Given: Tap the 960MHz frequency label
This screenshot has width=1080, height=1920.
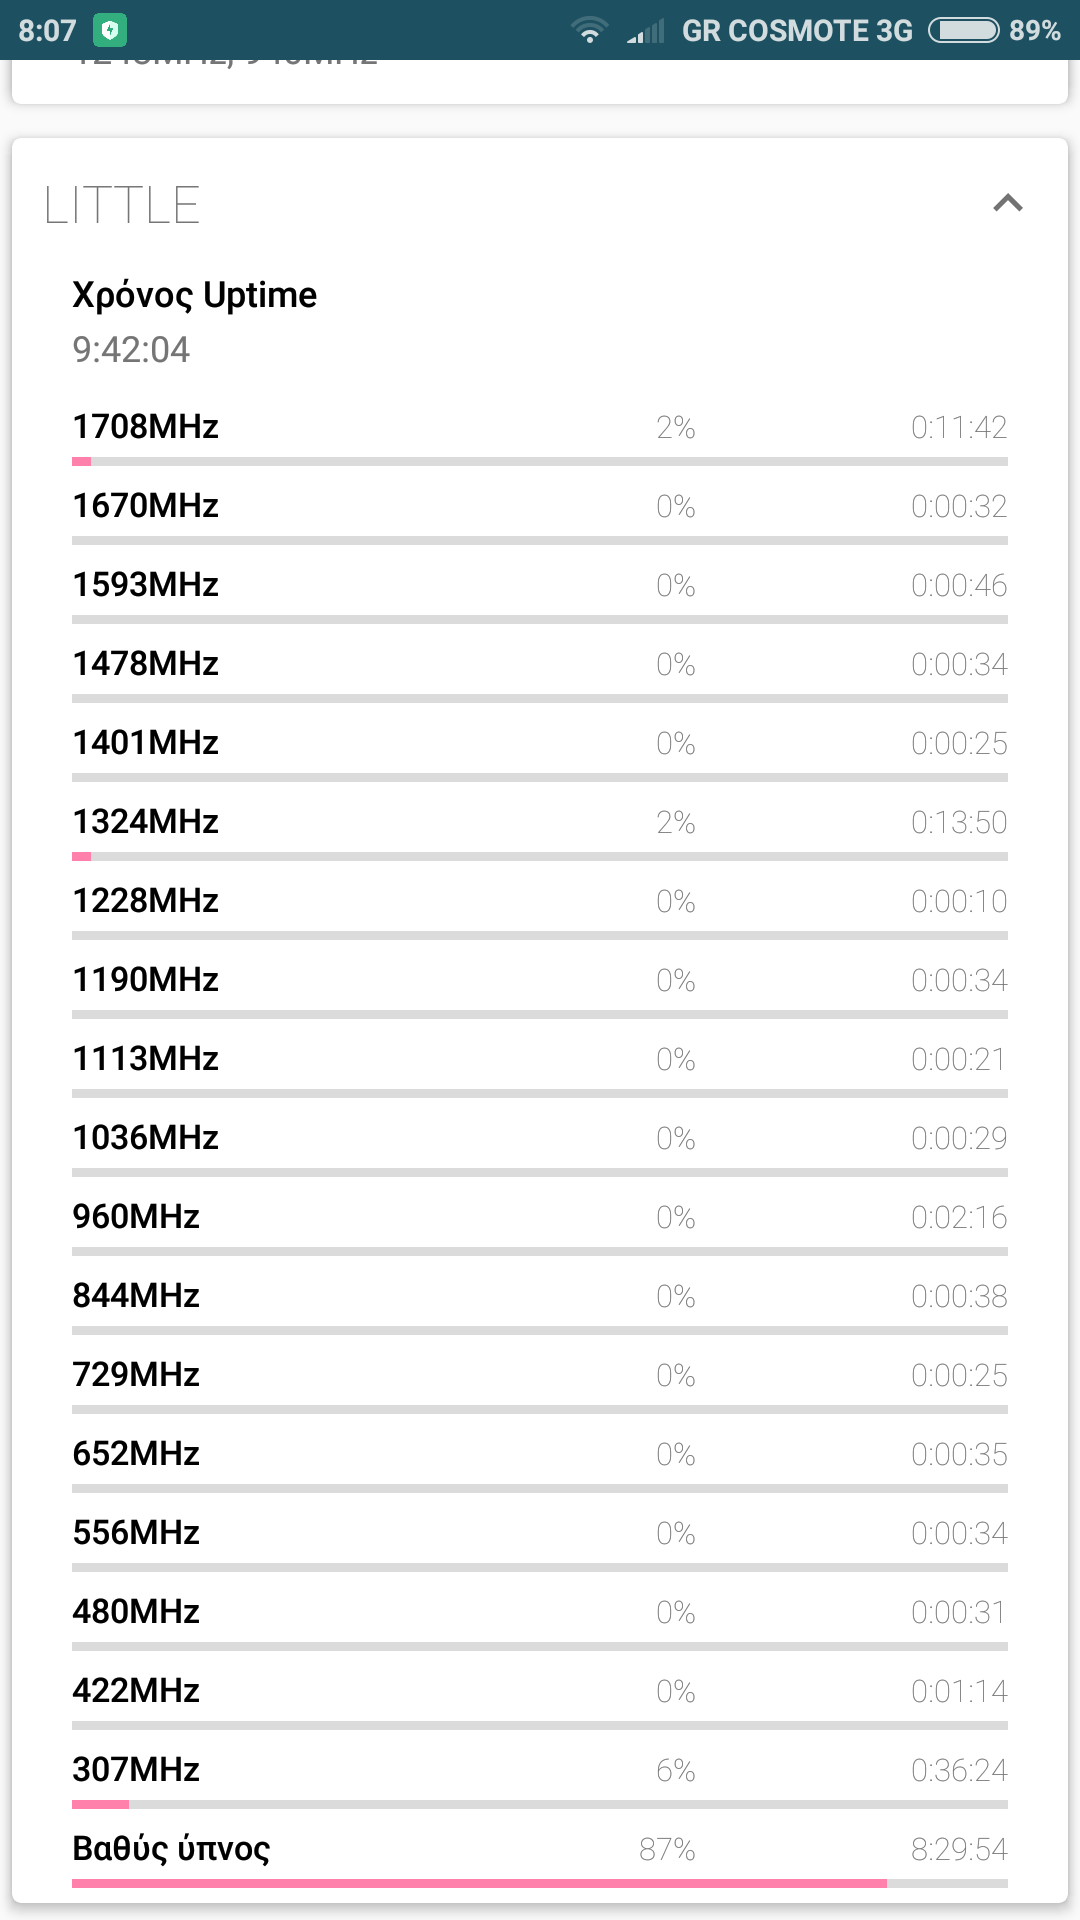Looking at the screenshot, I should pos(136,1217).
